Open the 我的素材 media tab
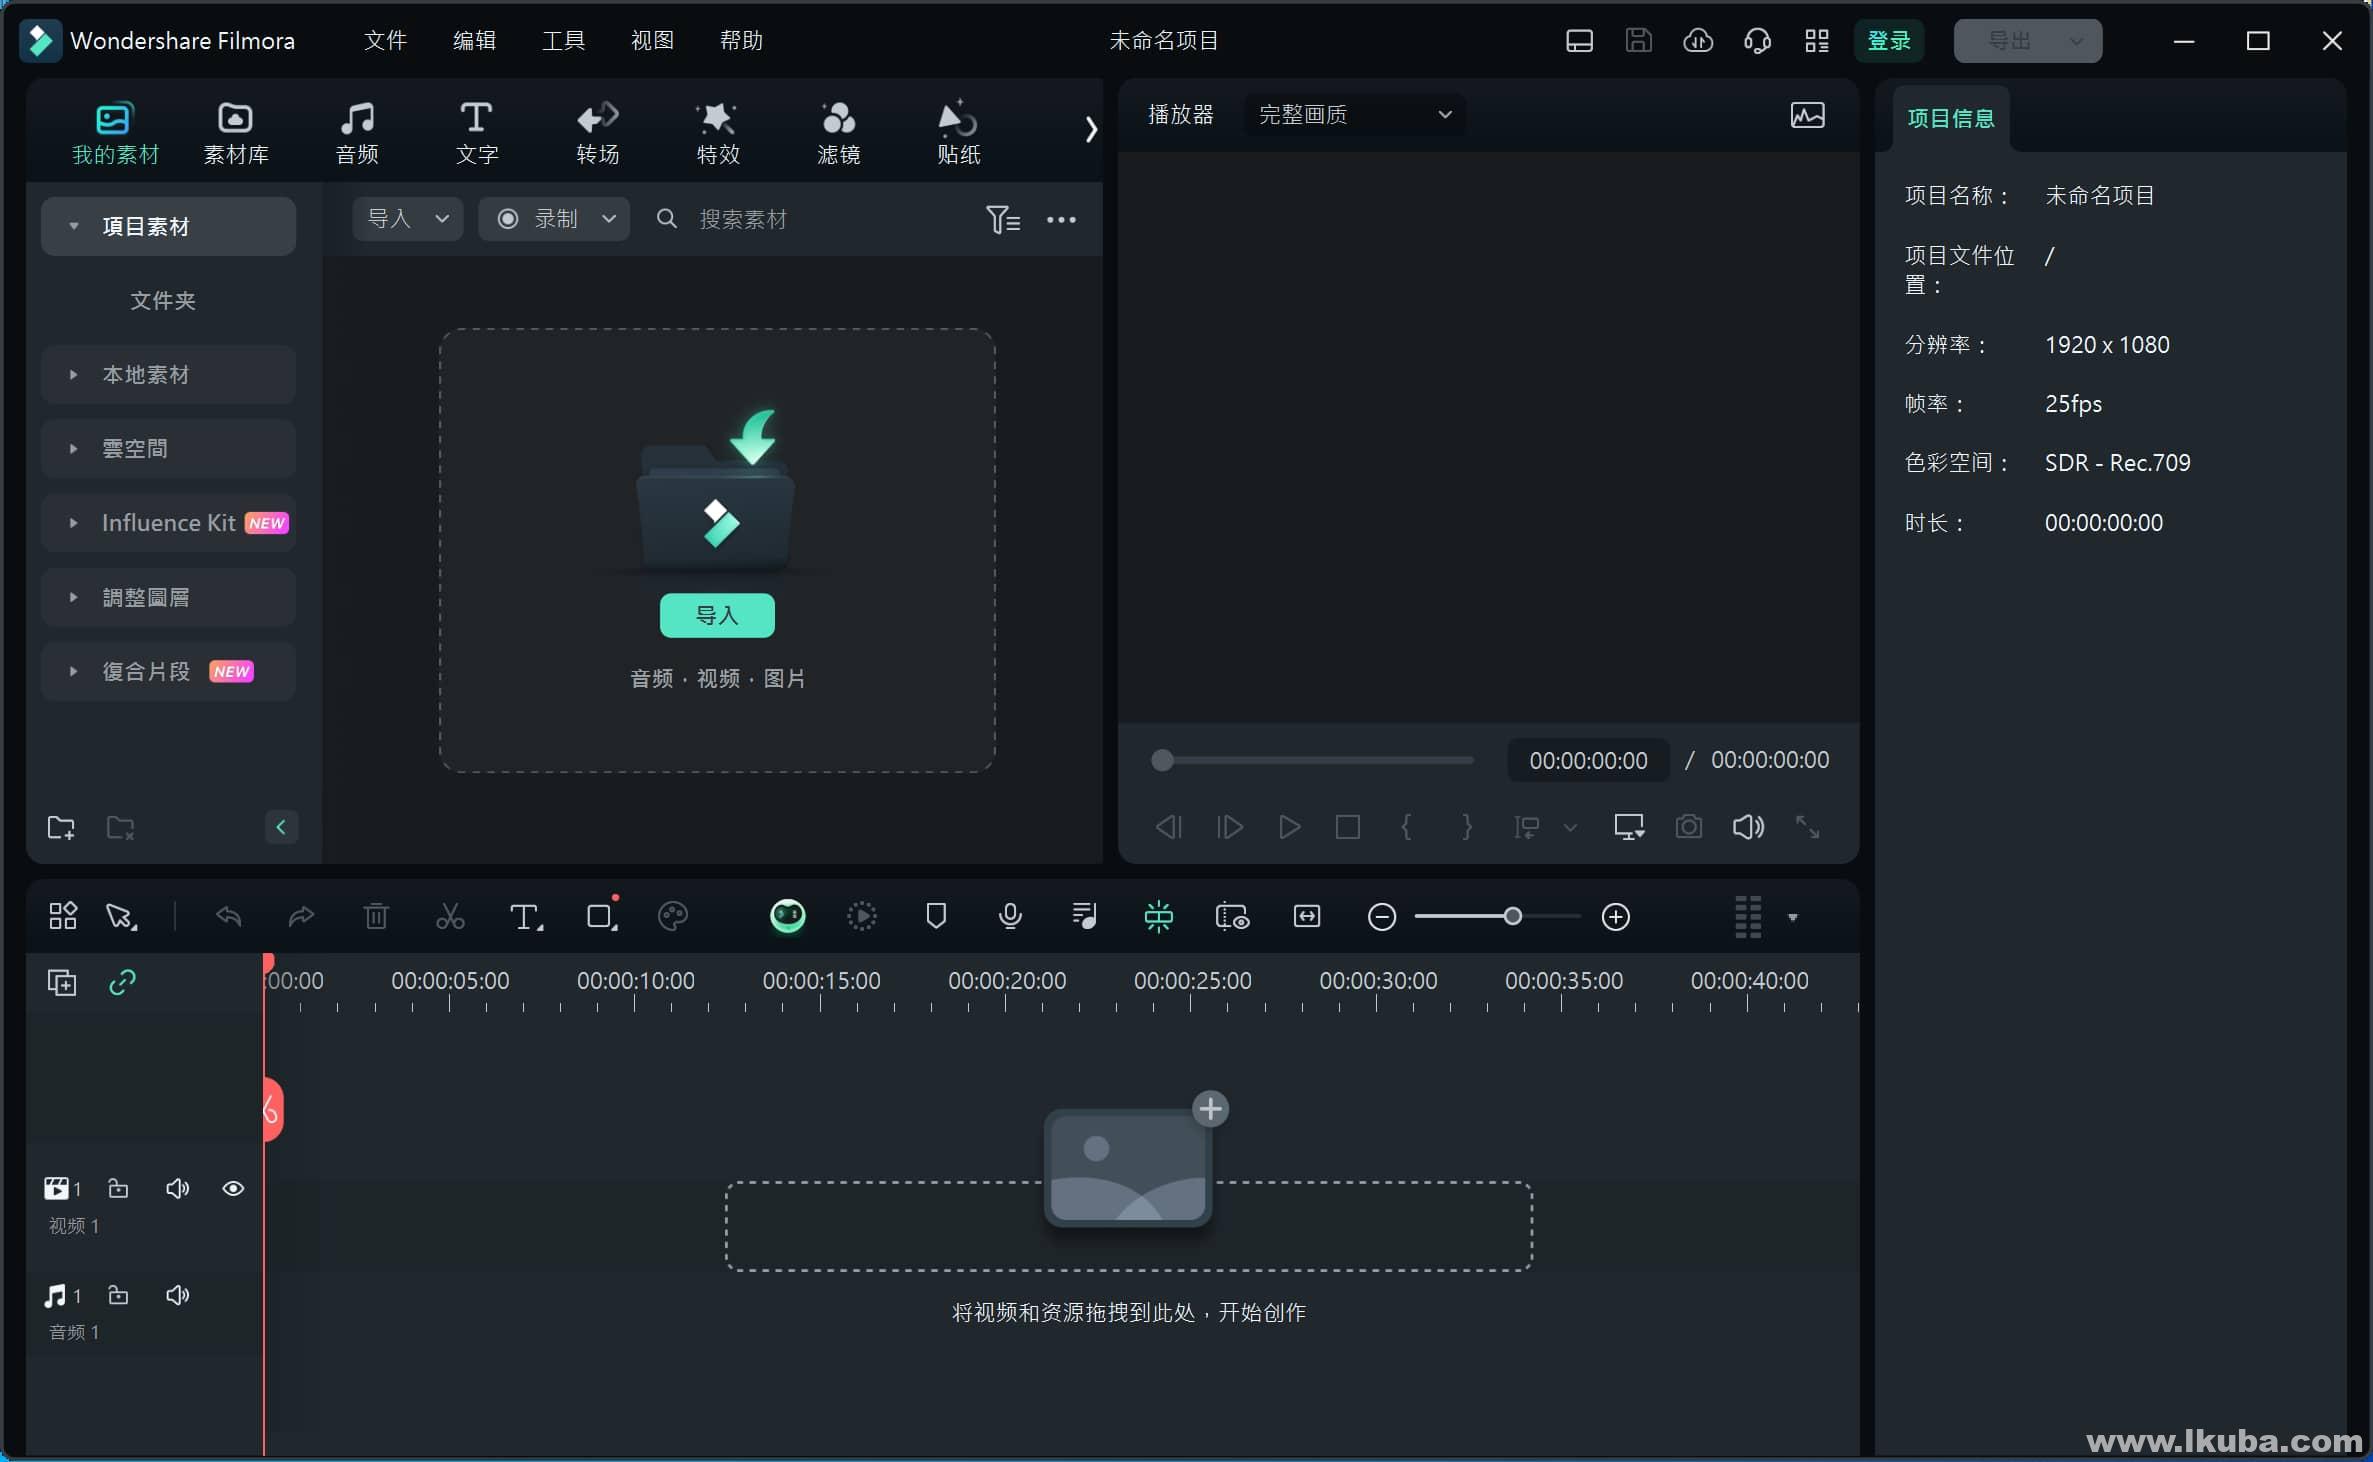 click(x=115, y=132)
